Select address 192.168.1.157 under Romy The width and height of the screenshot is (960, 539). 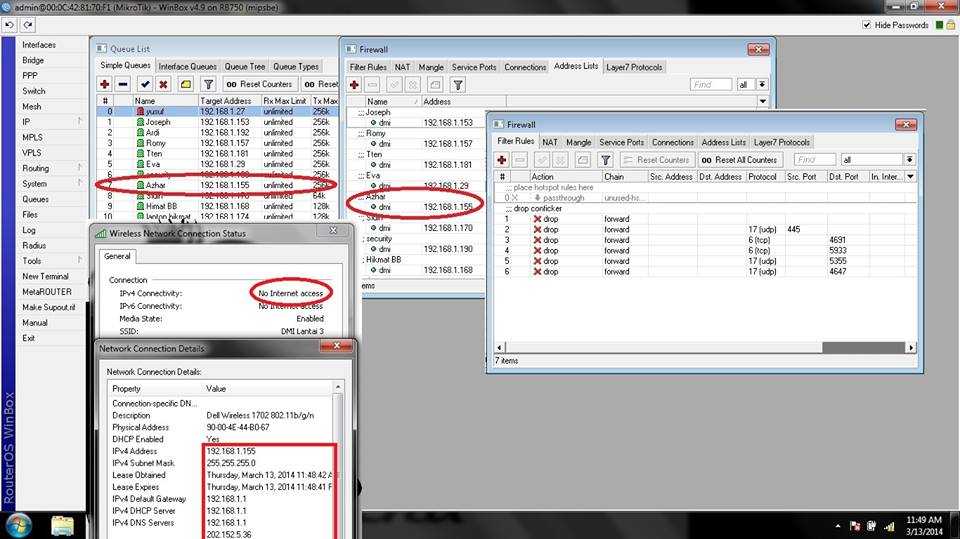pyautogui.click(x=448, y=143)
